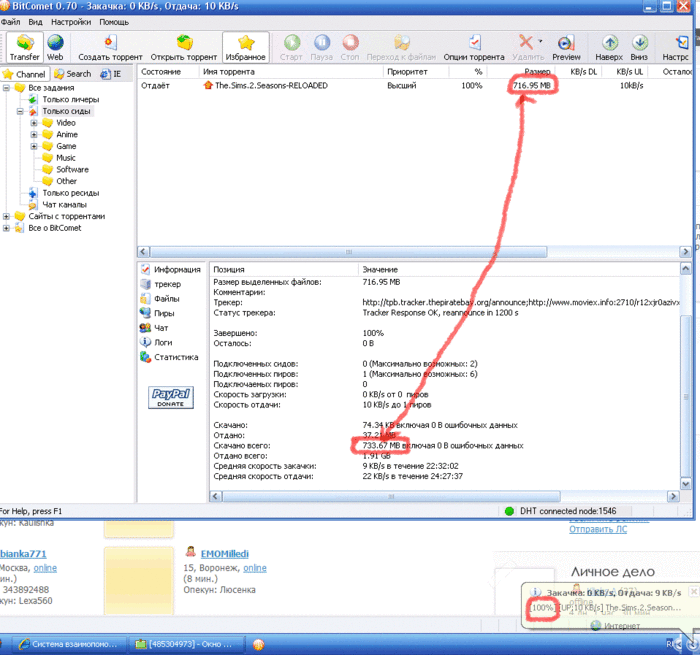
Task: Open the Чат details panel item
Action: pyautogui.click(x=161, y=328)
